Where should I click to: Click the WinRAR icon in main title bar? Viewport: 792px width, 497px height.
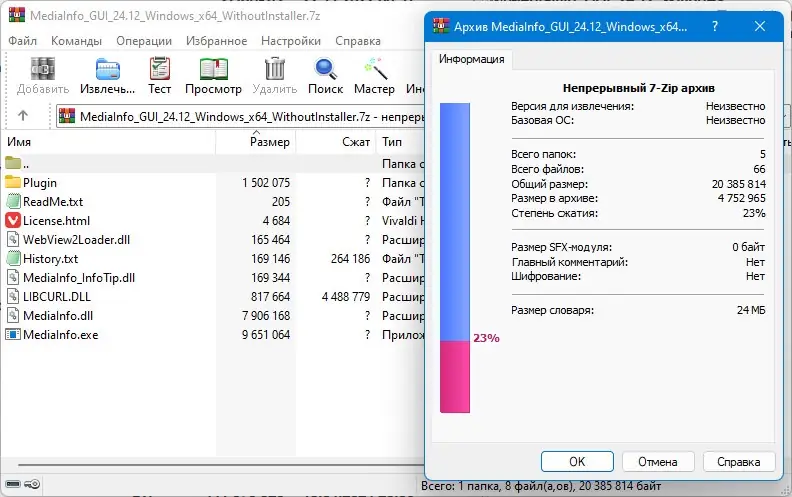(x=17, y=15)
